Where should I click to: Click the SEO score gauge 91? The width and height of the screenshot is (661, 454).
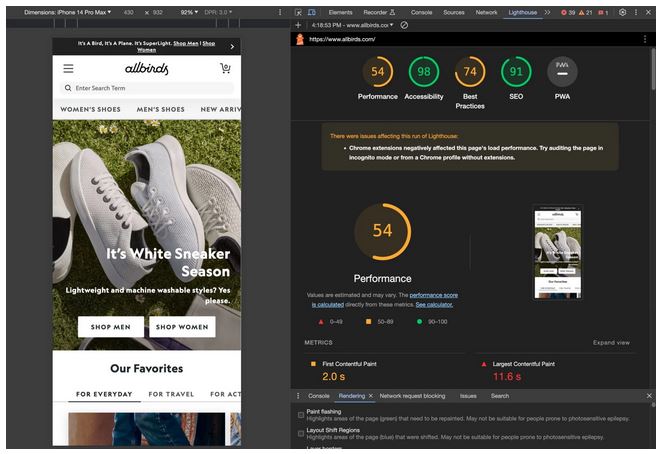click(516, 72)
